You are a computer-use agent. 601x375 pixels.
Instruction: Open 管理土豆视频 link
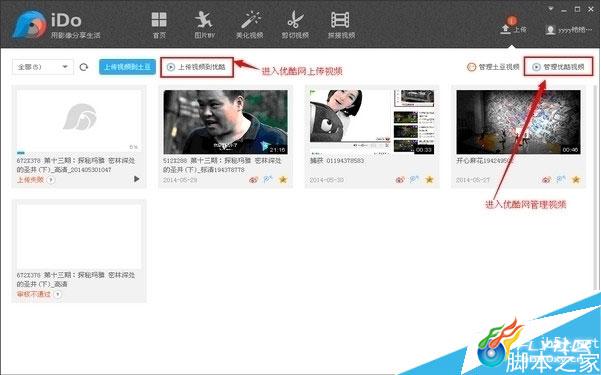tap(493, 67)
